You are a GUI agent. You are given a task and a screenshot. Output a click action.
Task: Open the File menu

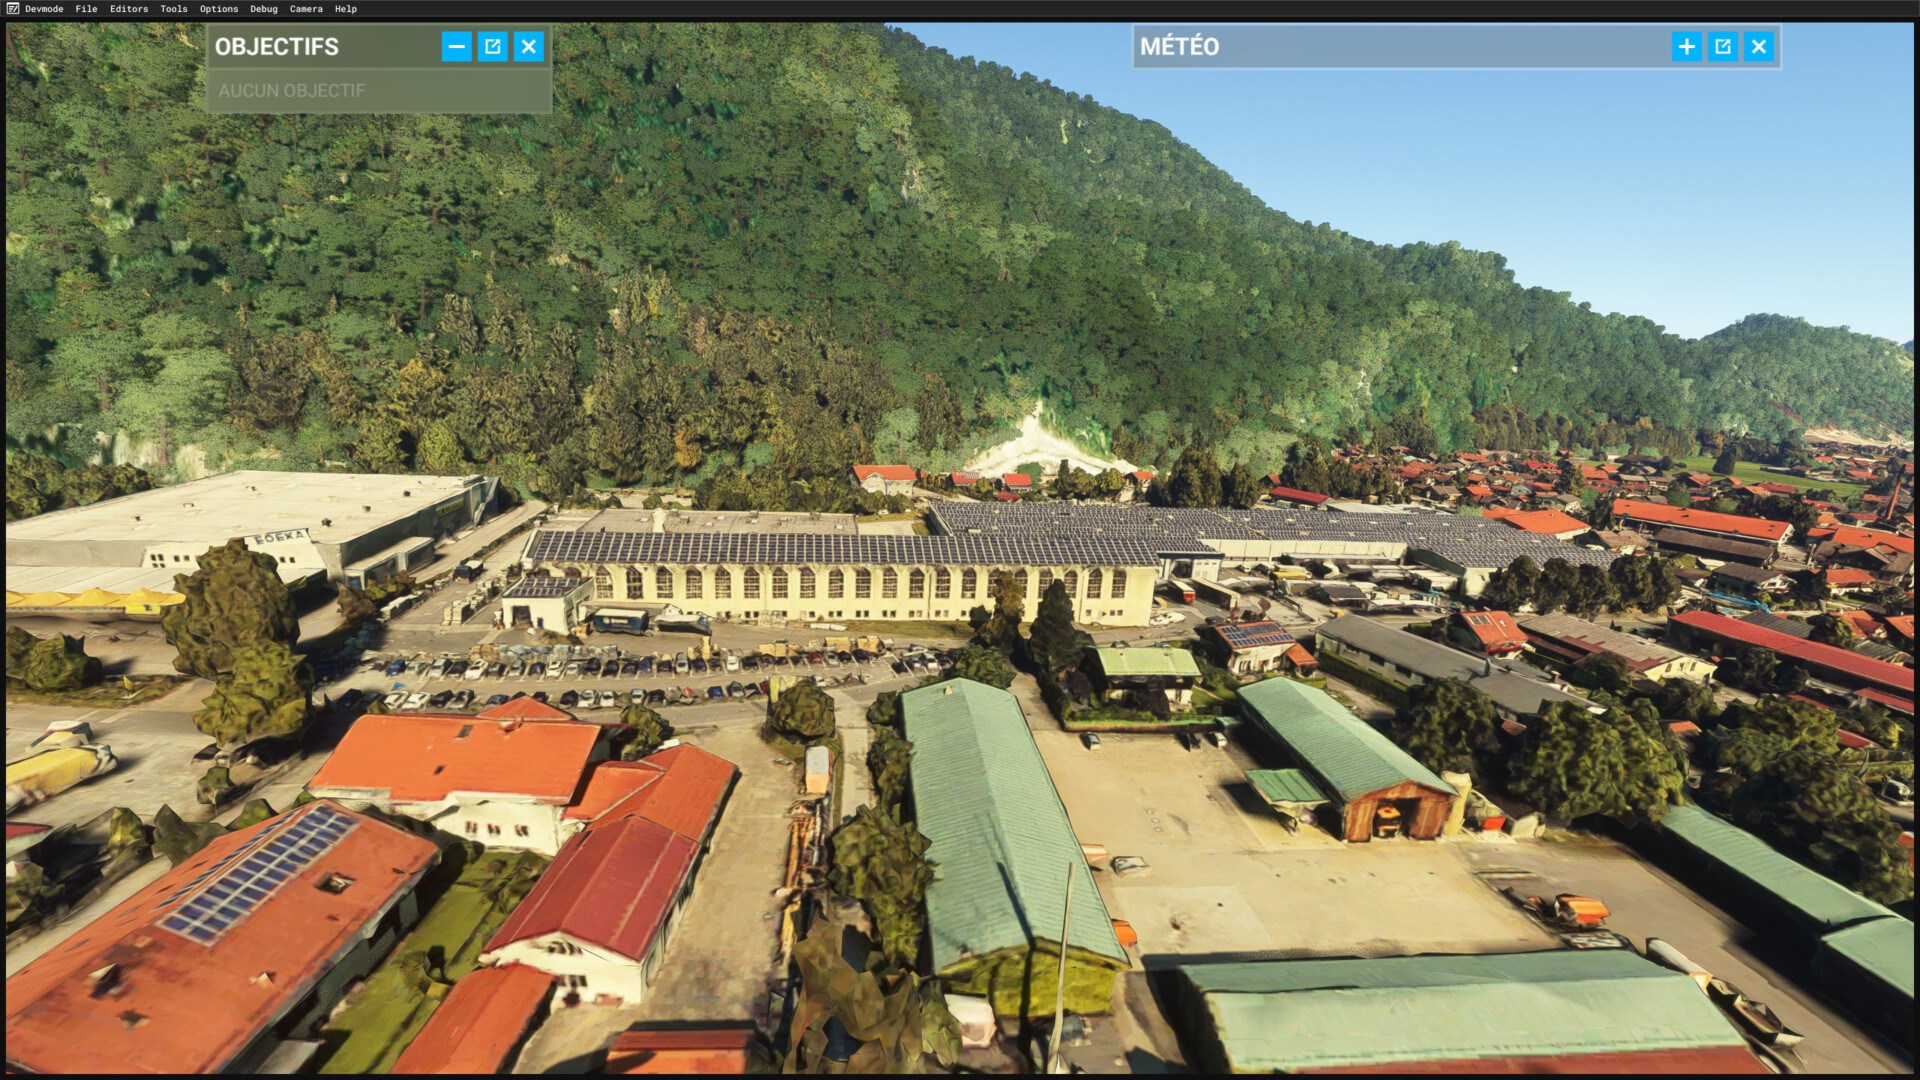[86, 9]
